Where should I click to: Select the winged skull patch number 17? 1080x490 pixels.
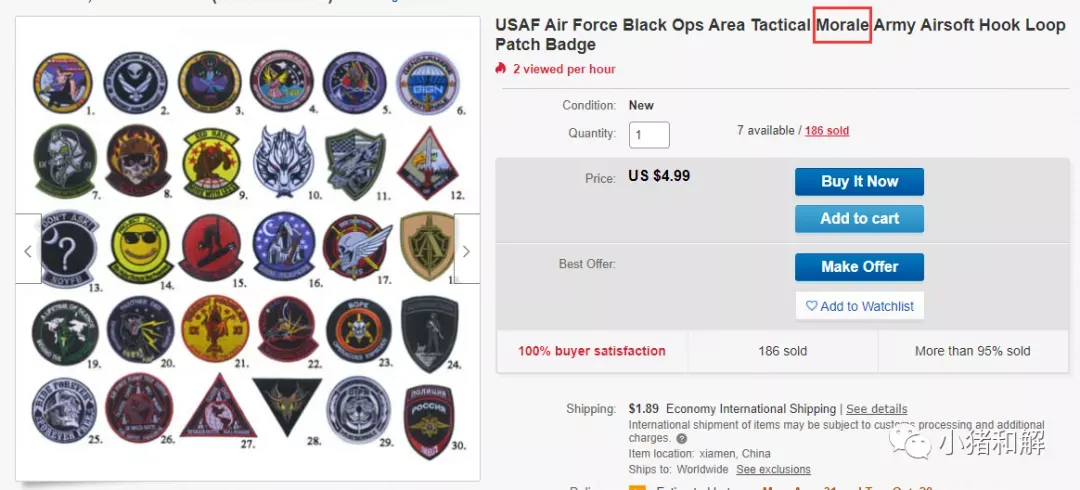[x=356, y=247]
